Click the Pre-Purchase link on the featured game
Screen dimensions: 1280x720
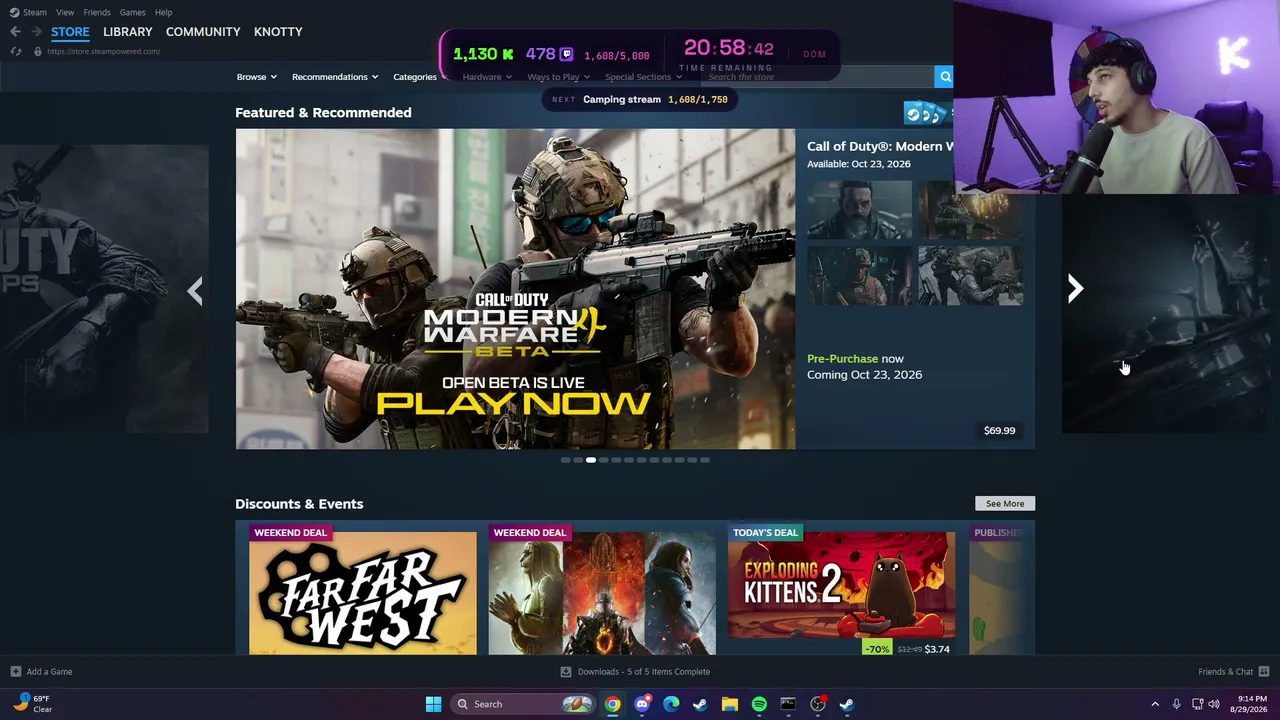tap(843, 359)
